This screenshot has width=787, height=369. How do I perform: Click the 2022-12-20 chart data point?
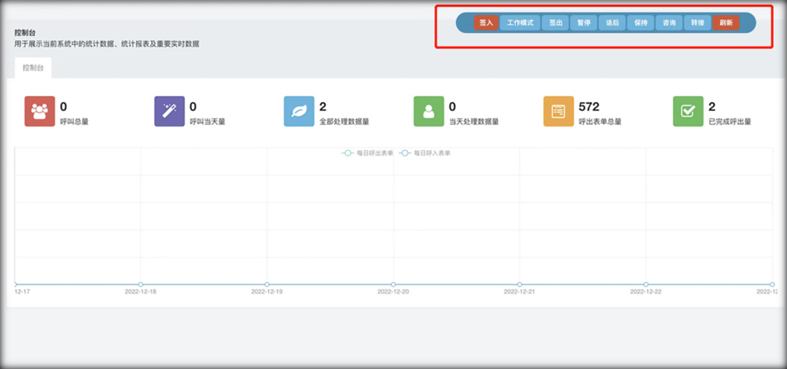[x=394, y=285]
